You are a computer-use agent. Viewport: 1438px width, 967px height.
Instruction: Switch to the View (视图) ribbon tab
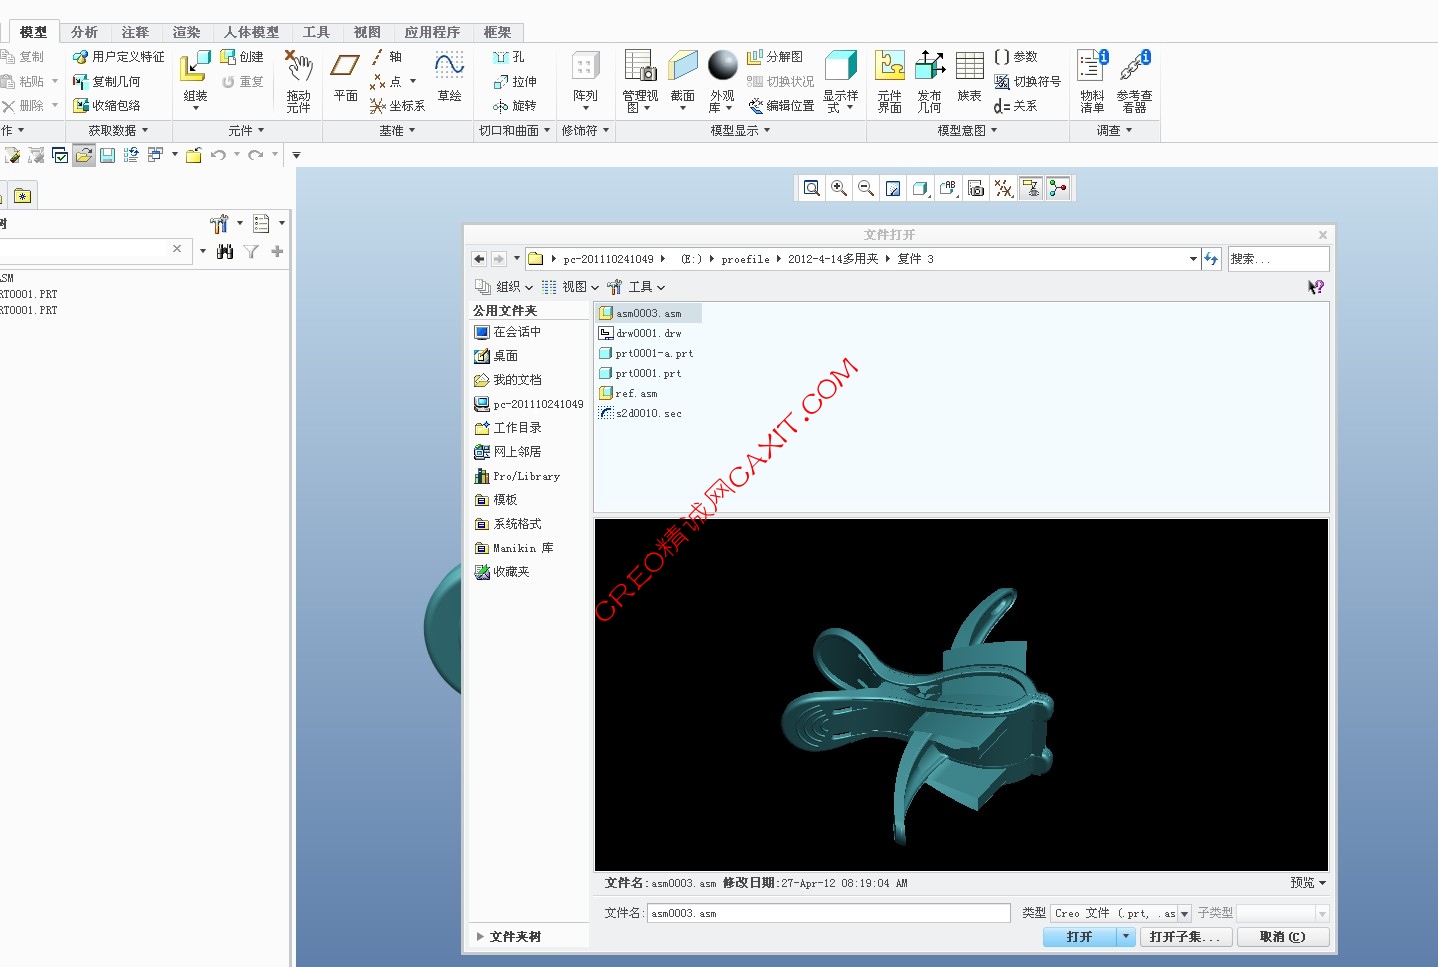coord(367,32)
